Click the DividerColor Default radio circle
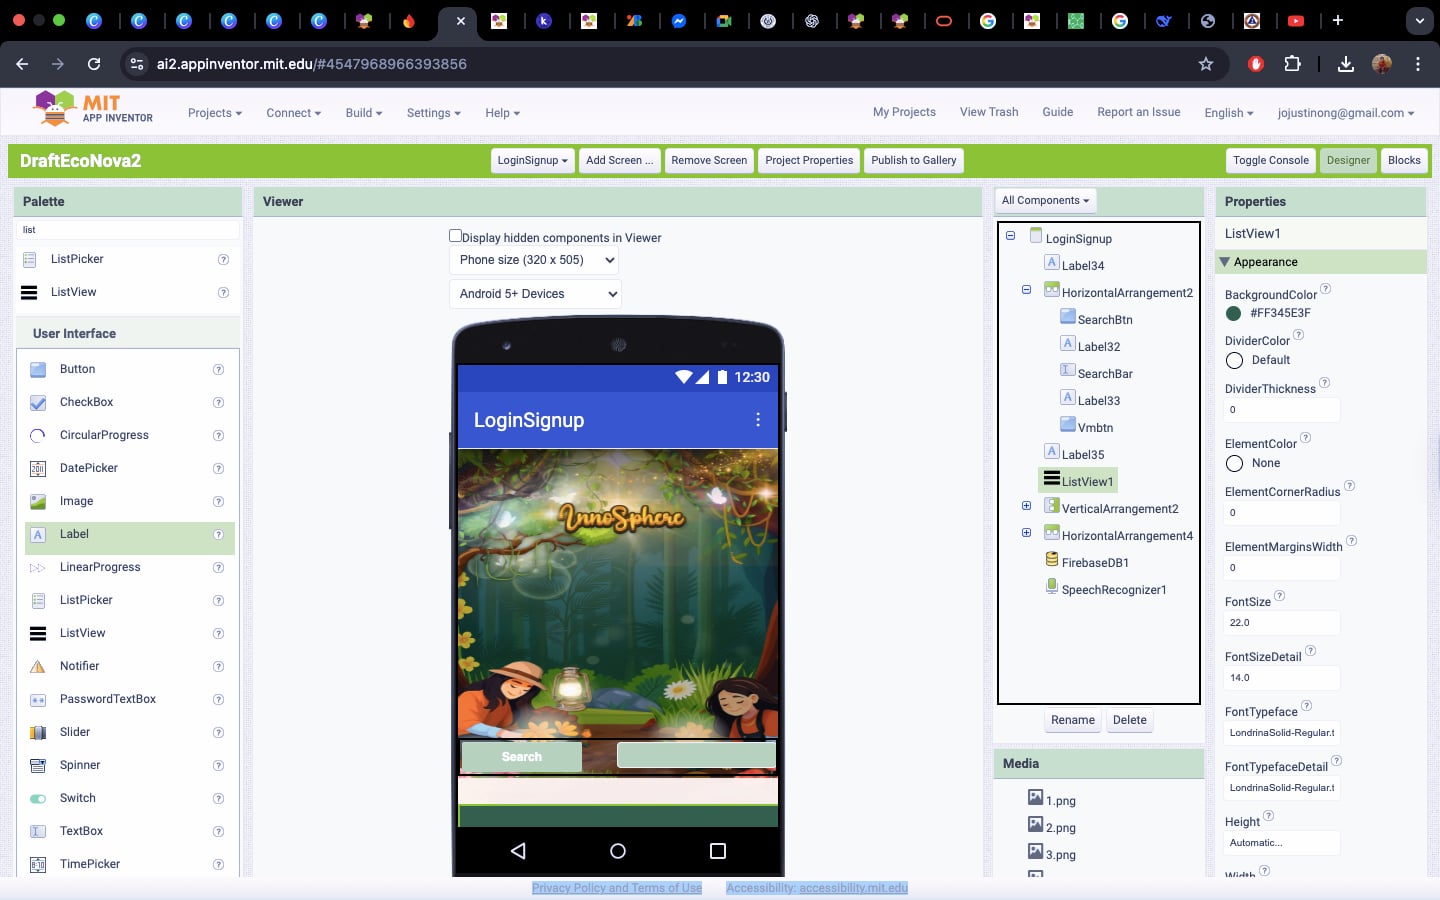This screenshot has width=1440, height=900. click(1234, 360)
